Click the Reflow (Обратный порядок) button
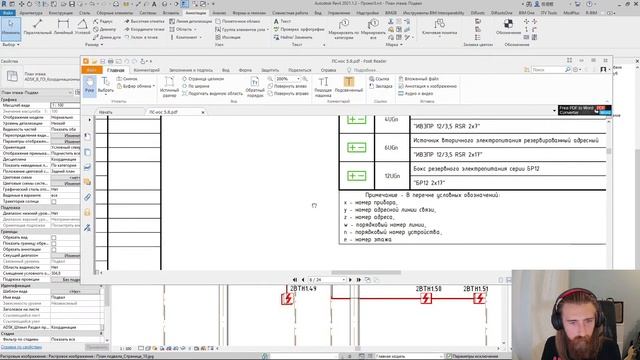 coord(255,87)
